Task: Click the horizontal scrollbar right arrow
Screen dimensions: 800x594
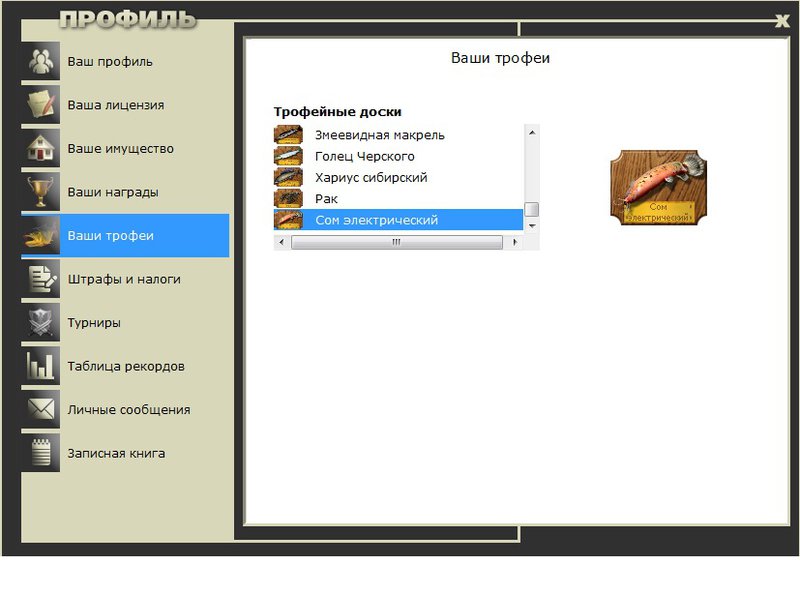Action: [515, 242]
